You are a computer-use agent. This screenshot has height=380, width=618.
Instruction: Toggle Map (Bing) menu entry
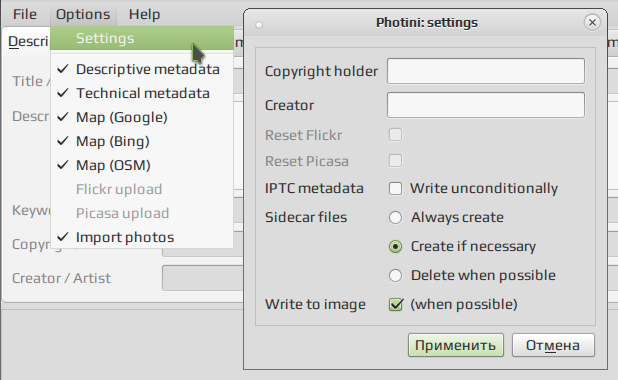142,142
